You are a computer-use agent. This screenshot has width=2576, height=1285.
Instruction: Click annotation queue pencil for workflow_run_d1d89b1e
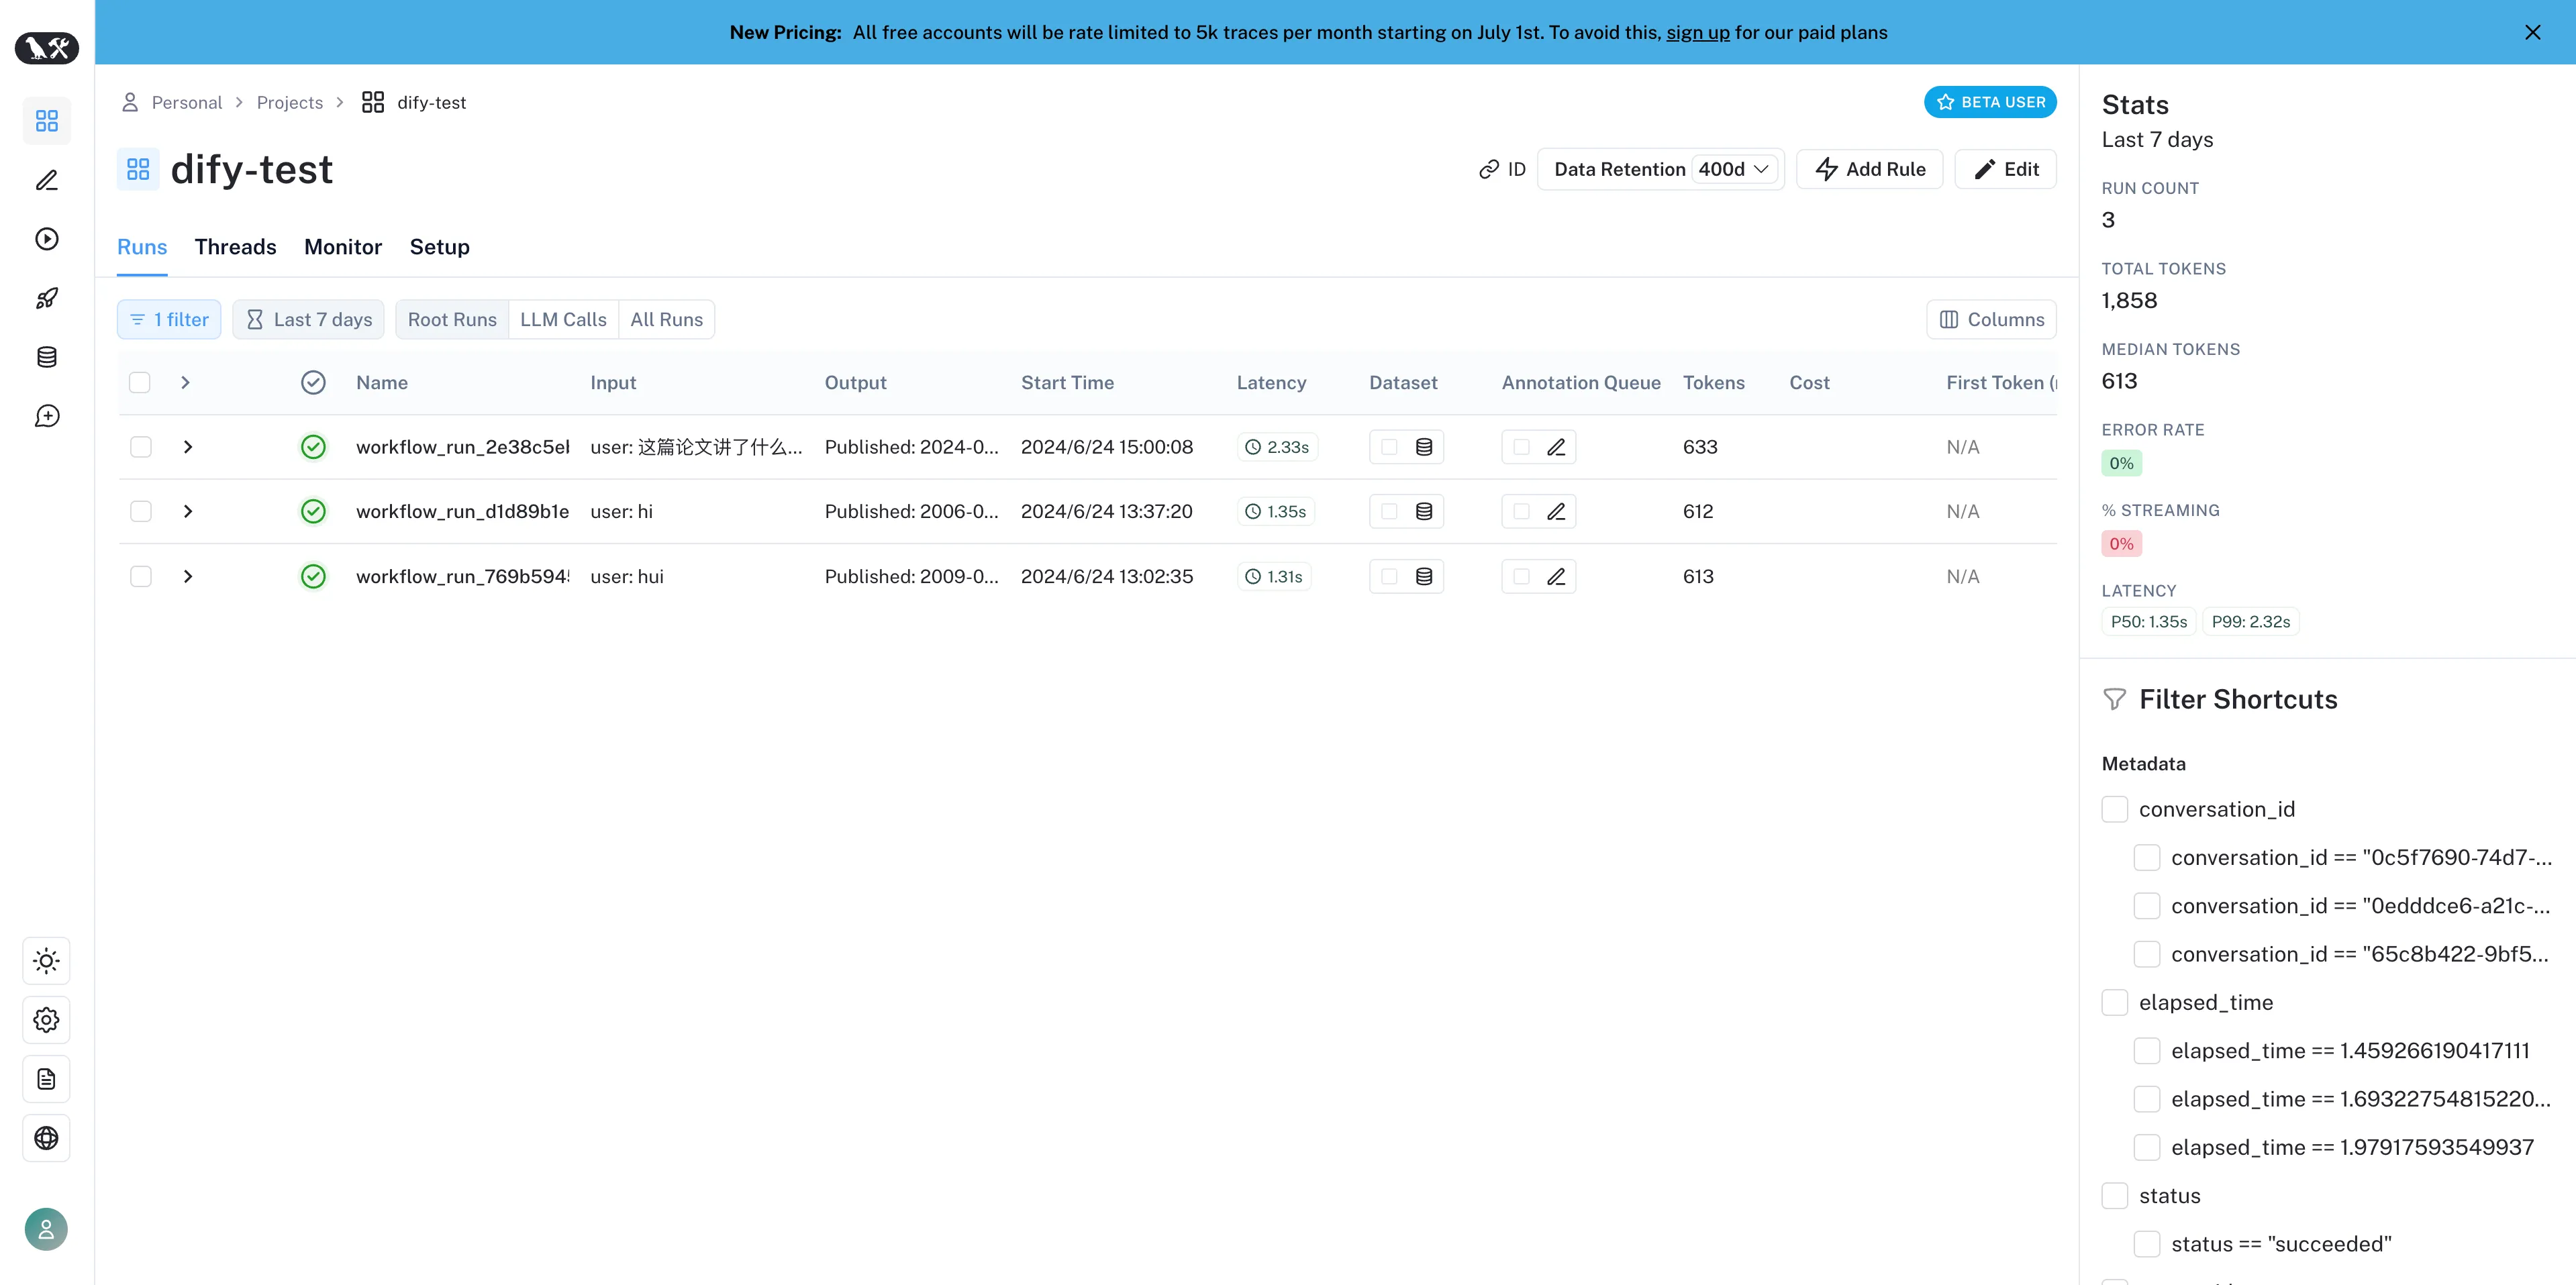click(x=1556, y=512)
